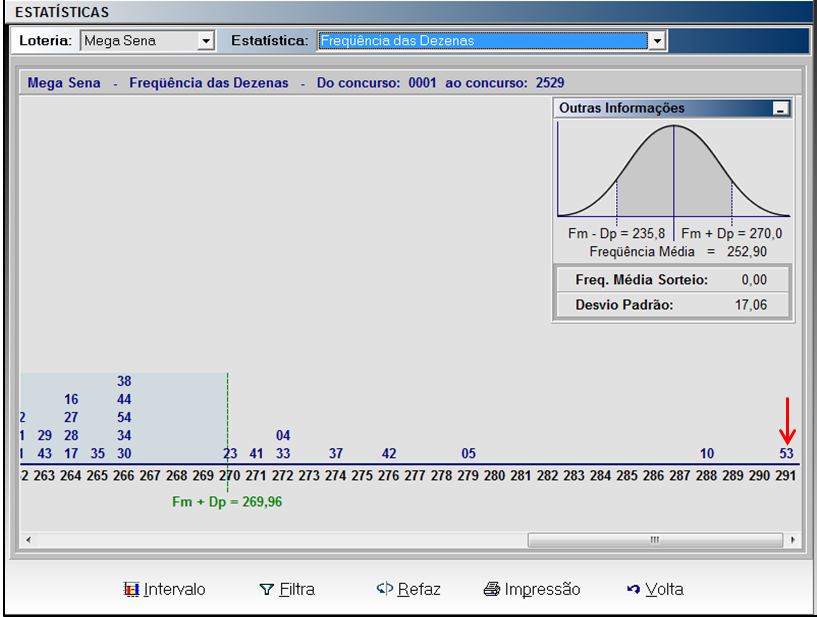817x617 pixels.
Task: Click the axis value 280
Action: (494, 475)
